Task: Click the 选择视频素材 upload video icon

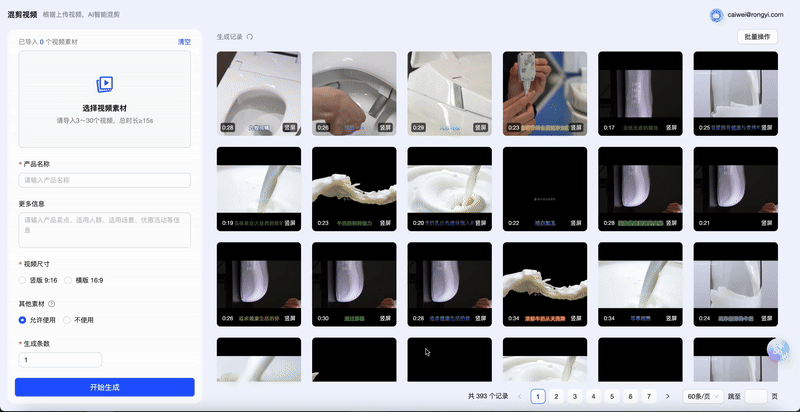Action: coord(105,84)
